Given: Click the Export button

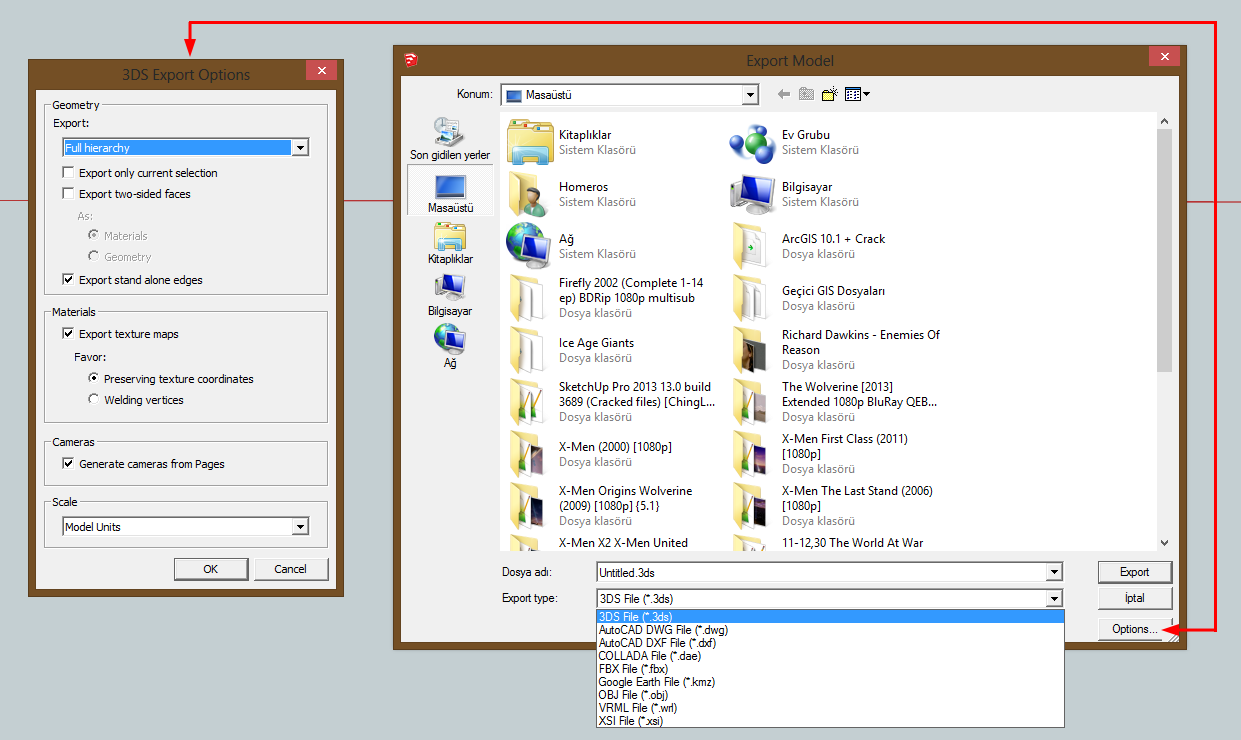Looking at the screenshot, I should (1134, 572).
